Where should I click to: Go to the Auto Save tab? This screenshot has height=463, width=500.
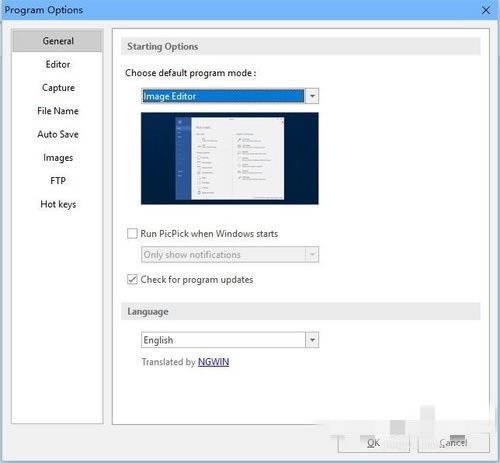[x=57, y=134]
